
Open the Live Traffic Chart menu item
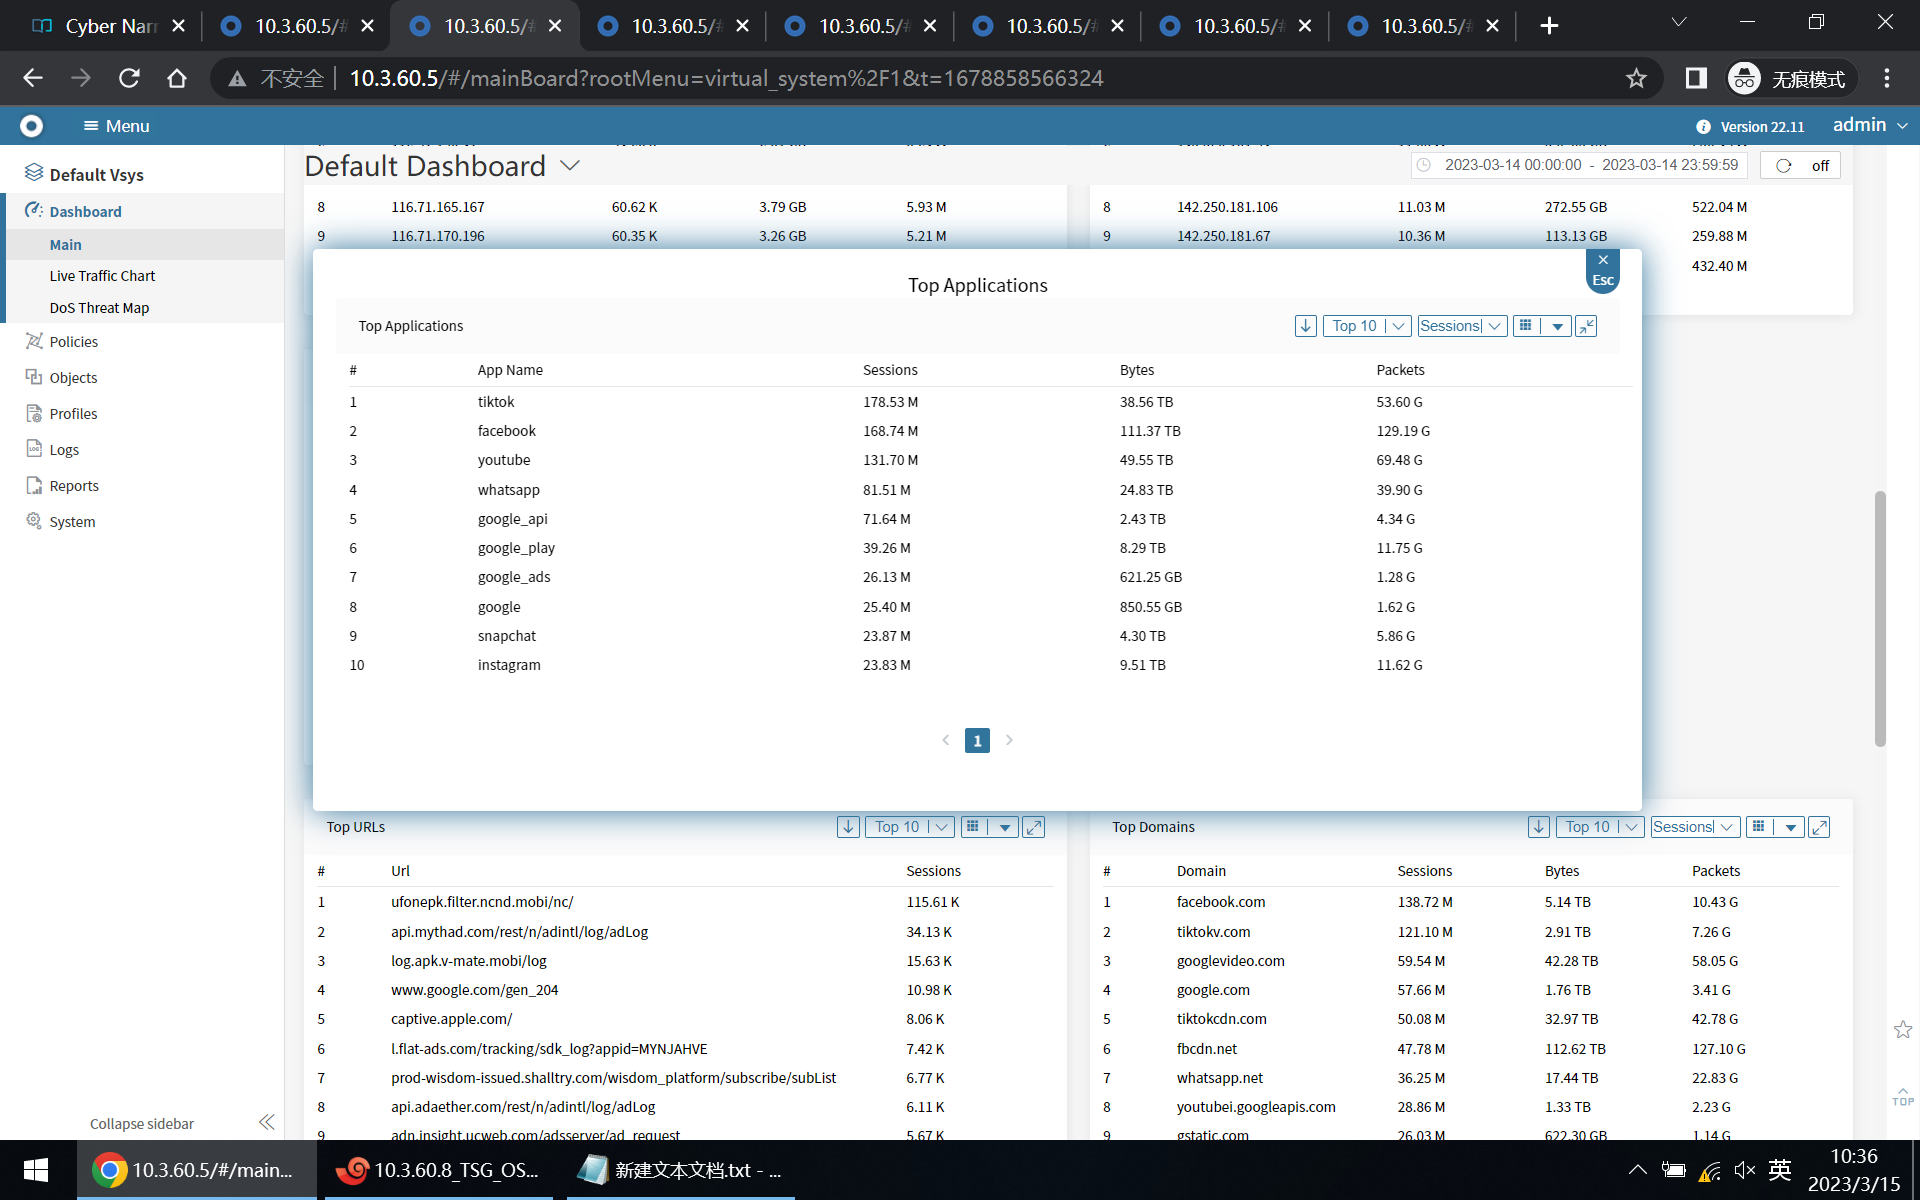[x=102, y=276]
